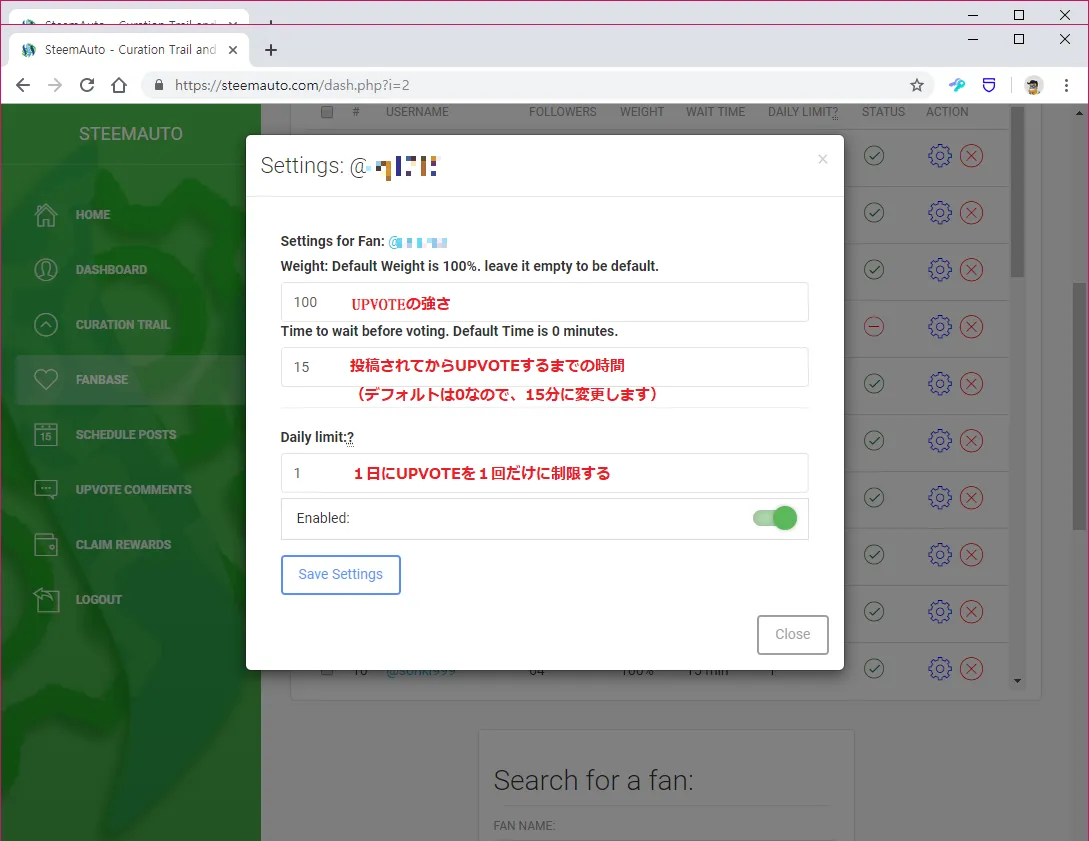This screenshot has height=841, width=1089.
Task: Click the Close button in the dialog
Action: coord(792,634)
